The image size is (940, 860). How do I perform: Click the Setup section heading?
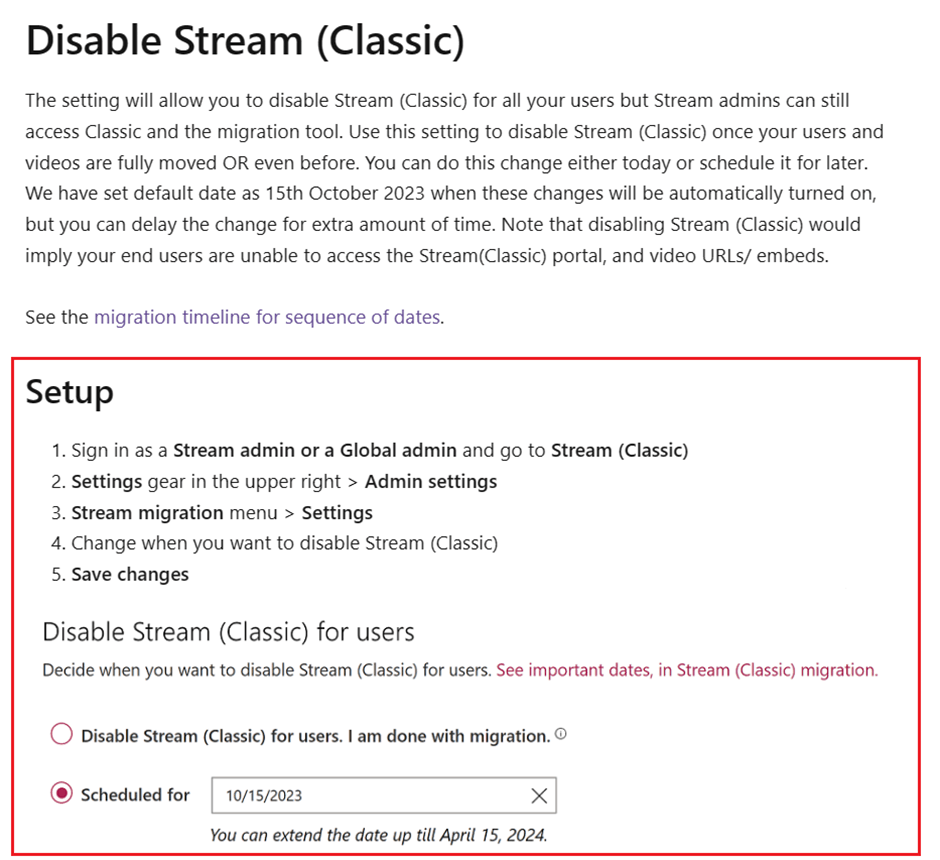point(68,393)
